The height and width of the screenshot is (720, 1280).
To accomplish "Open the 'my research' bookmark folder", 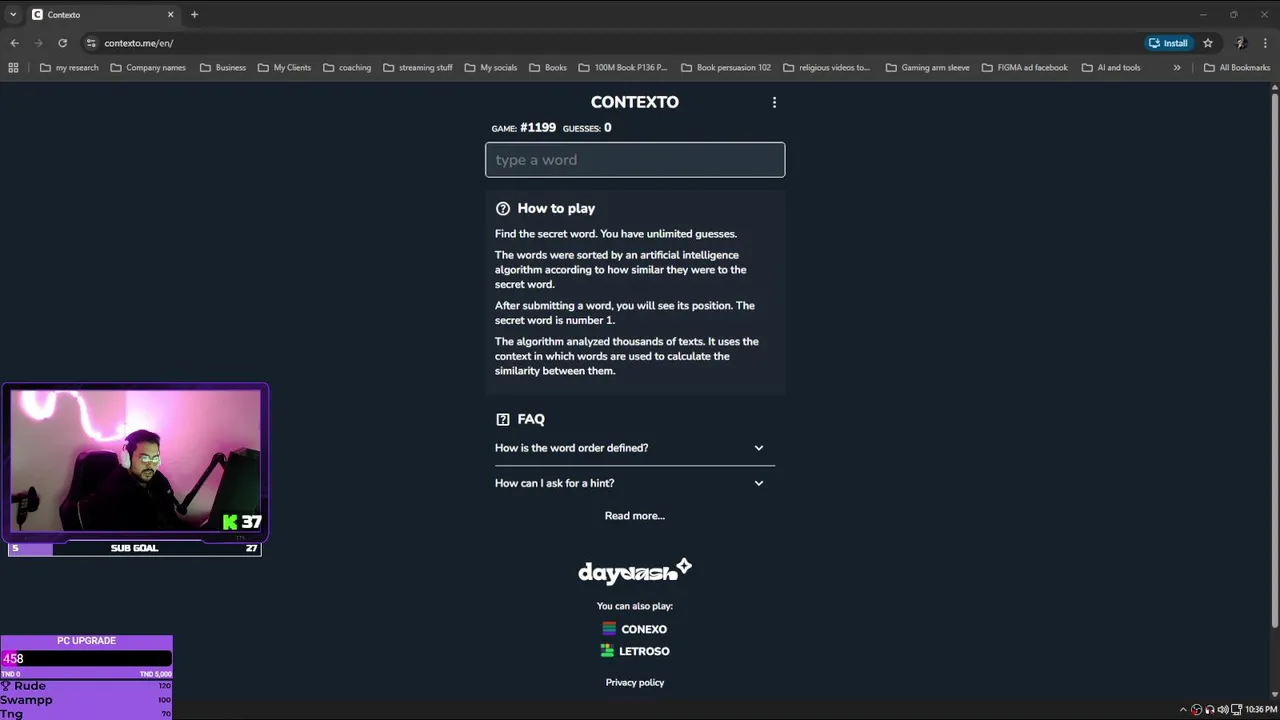I will pos(69,68).
